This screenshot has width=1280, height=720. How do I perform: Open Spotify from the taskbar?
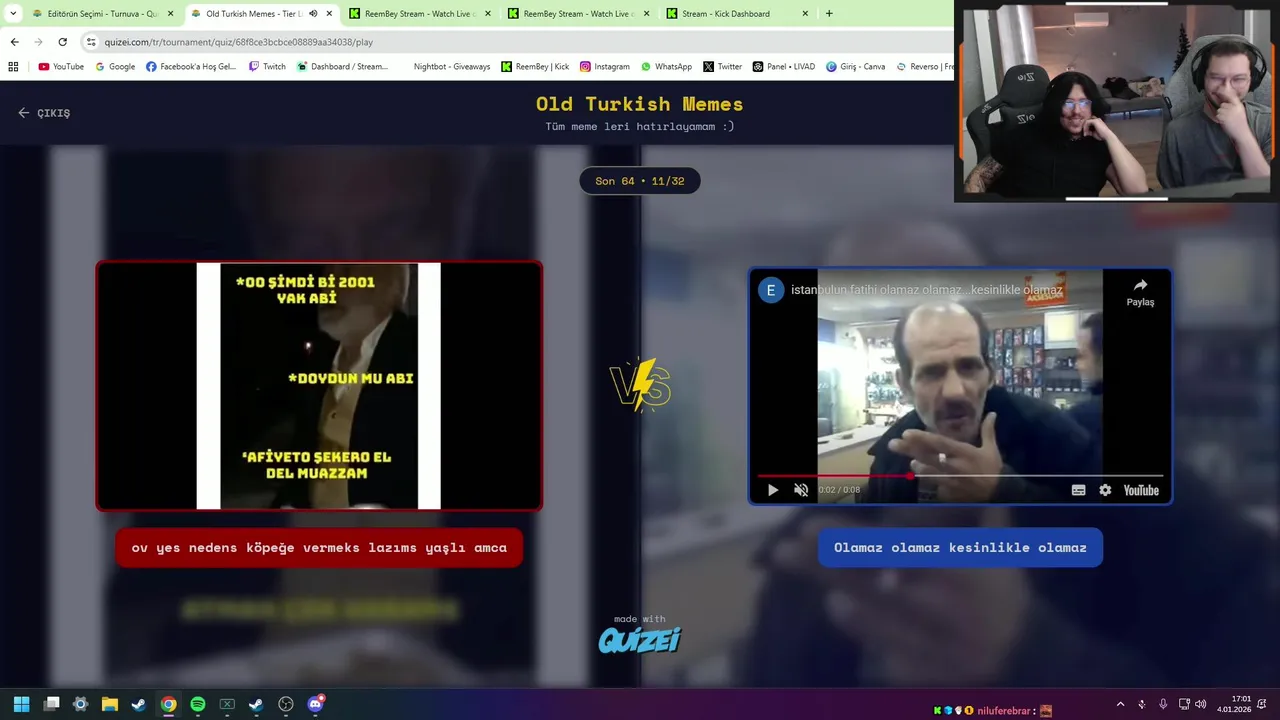point(197,704)
